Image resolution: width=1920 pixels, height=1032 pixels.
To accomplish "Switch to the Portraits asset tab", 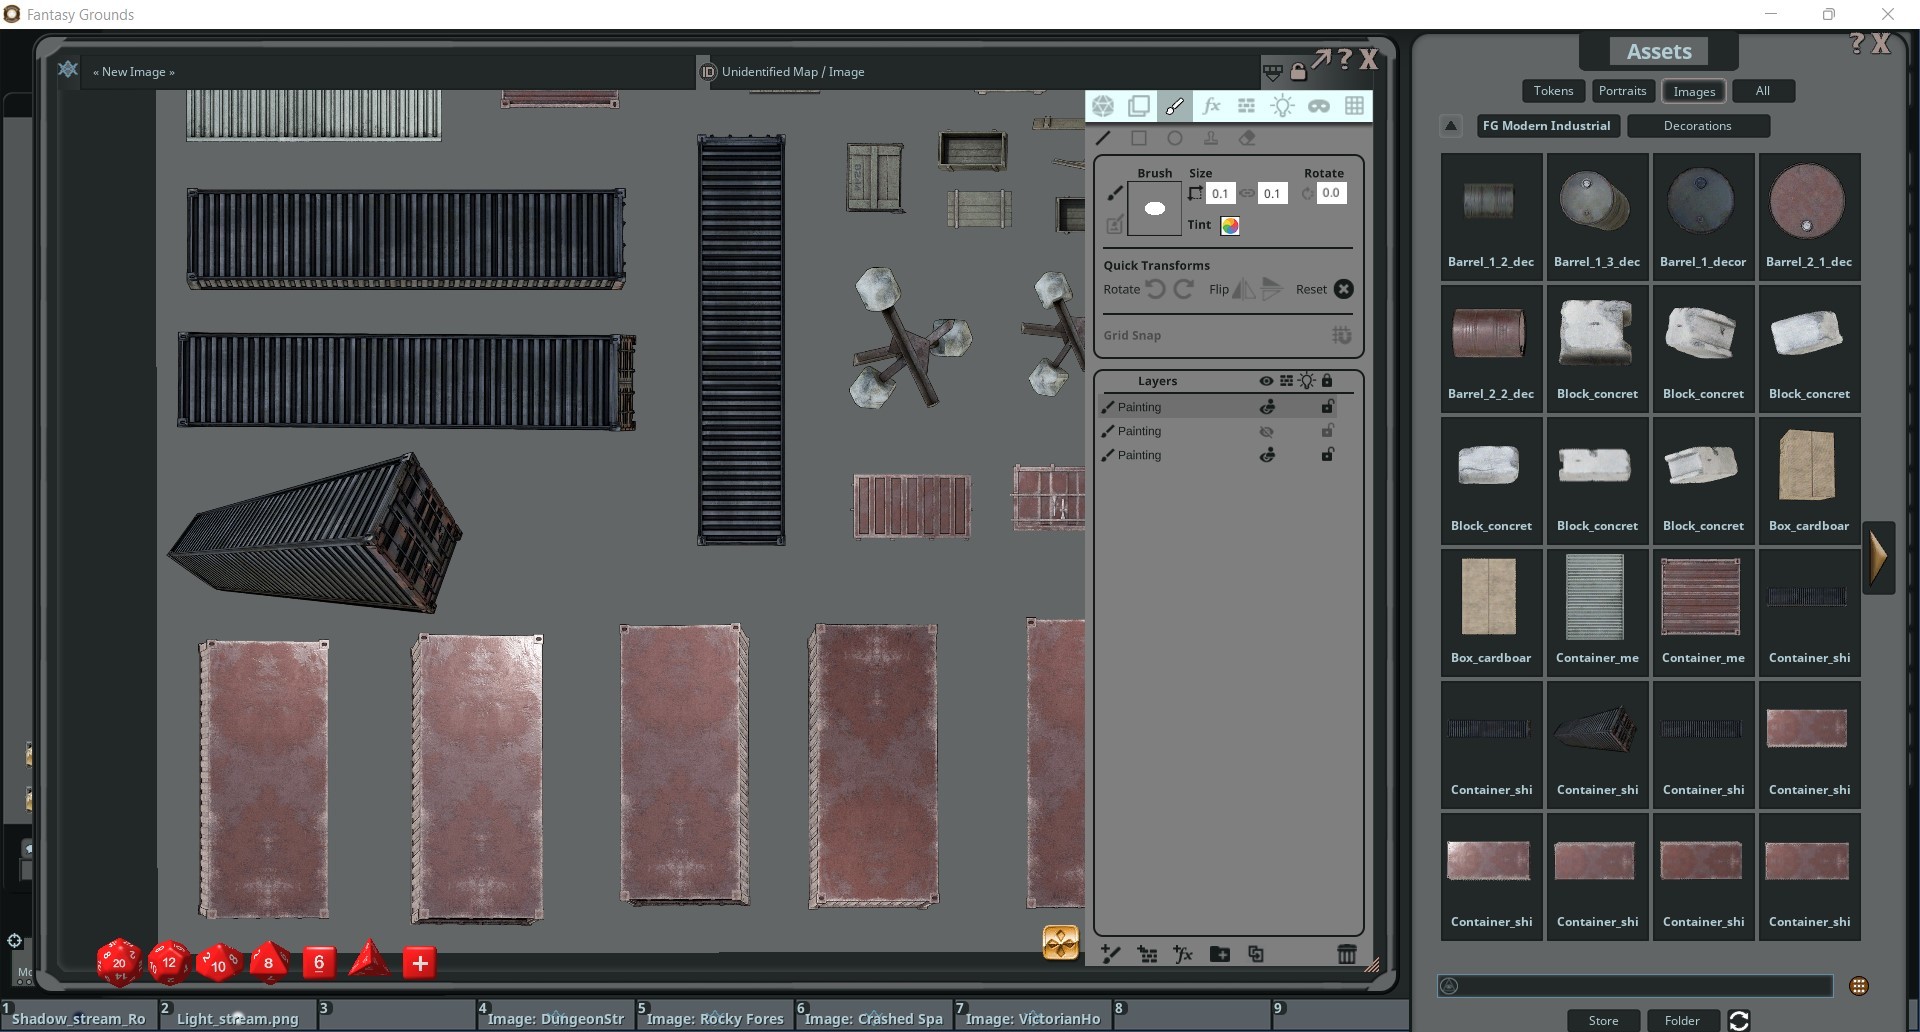I will [x=1622, y=91].
